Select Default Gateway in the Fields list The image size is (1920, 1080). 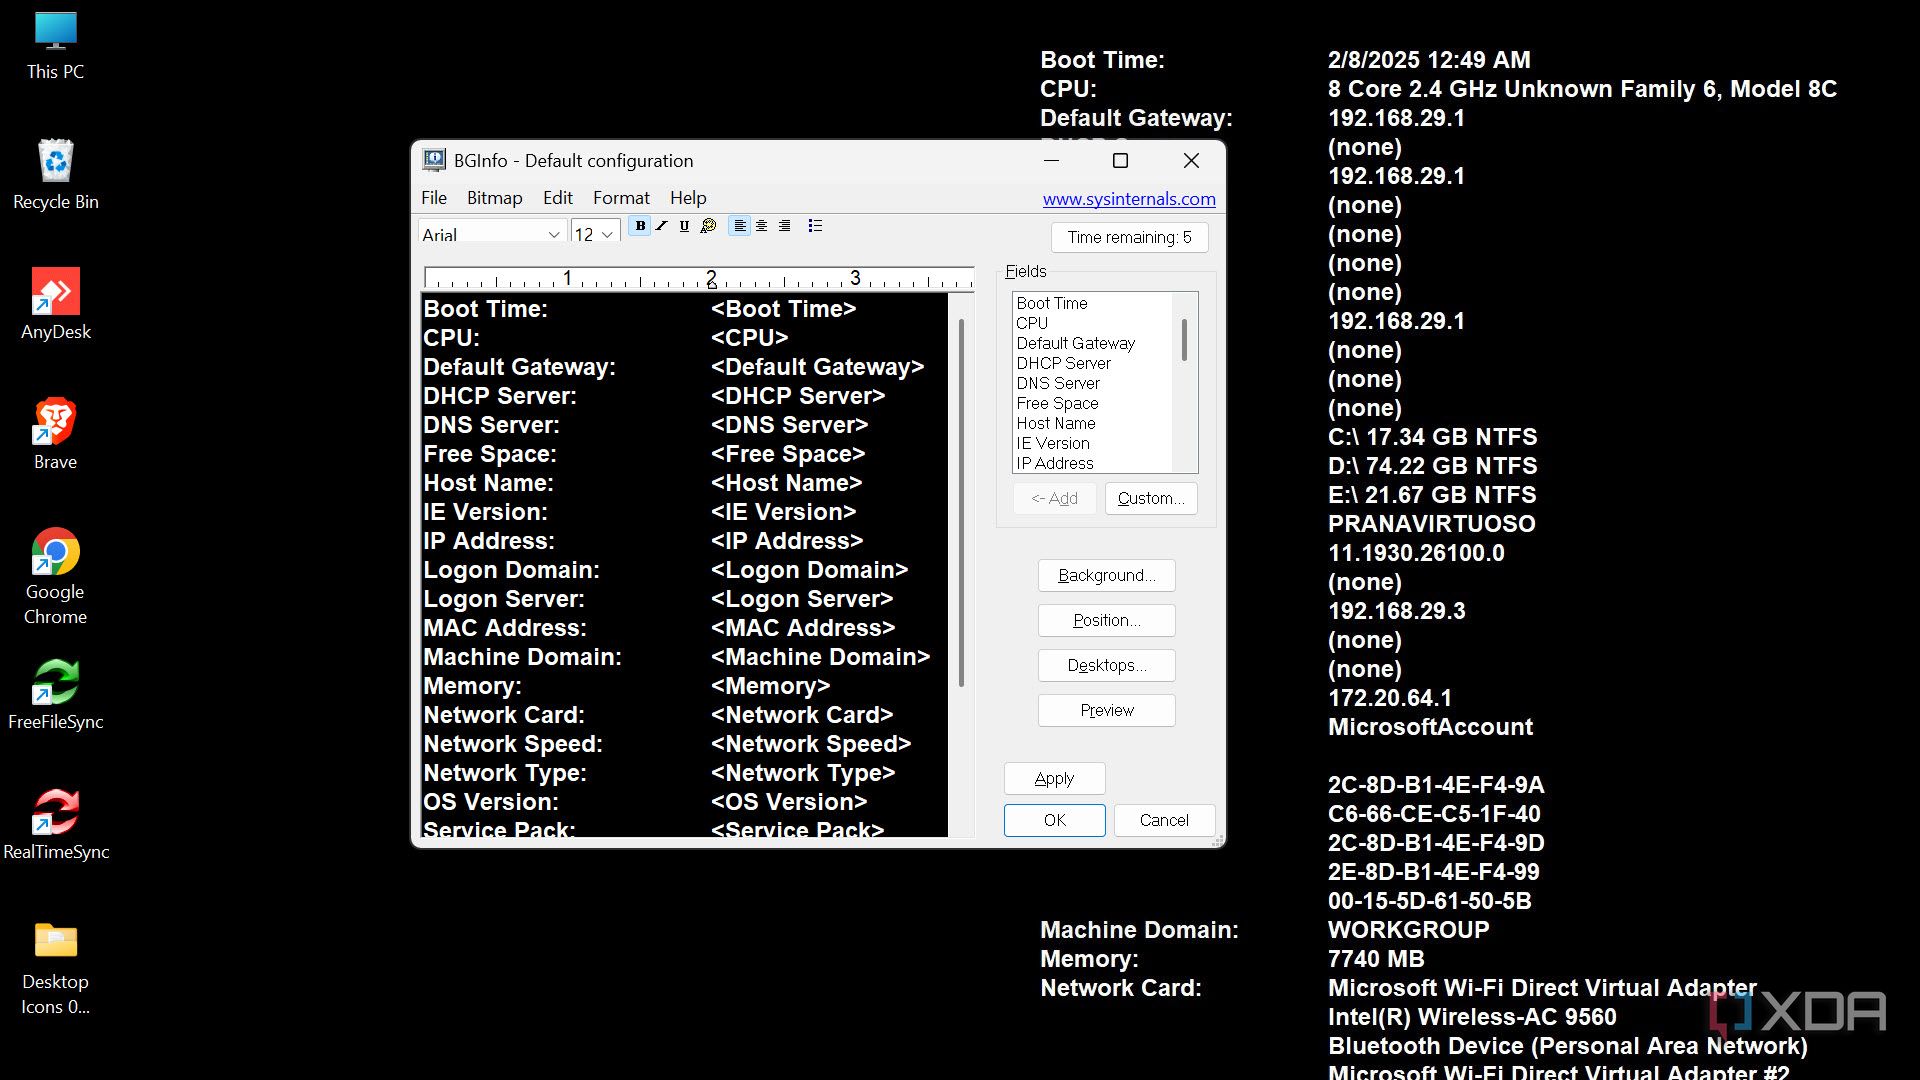tap(1076, 343)
